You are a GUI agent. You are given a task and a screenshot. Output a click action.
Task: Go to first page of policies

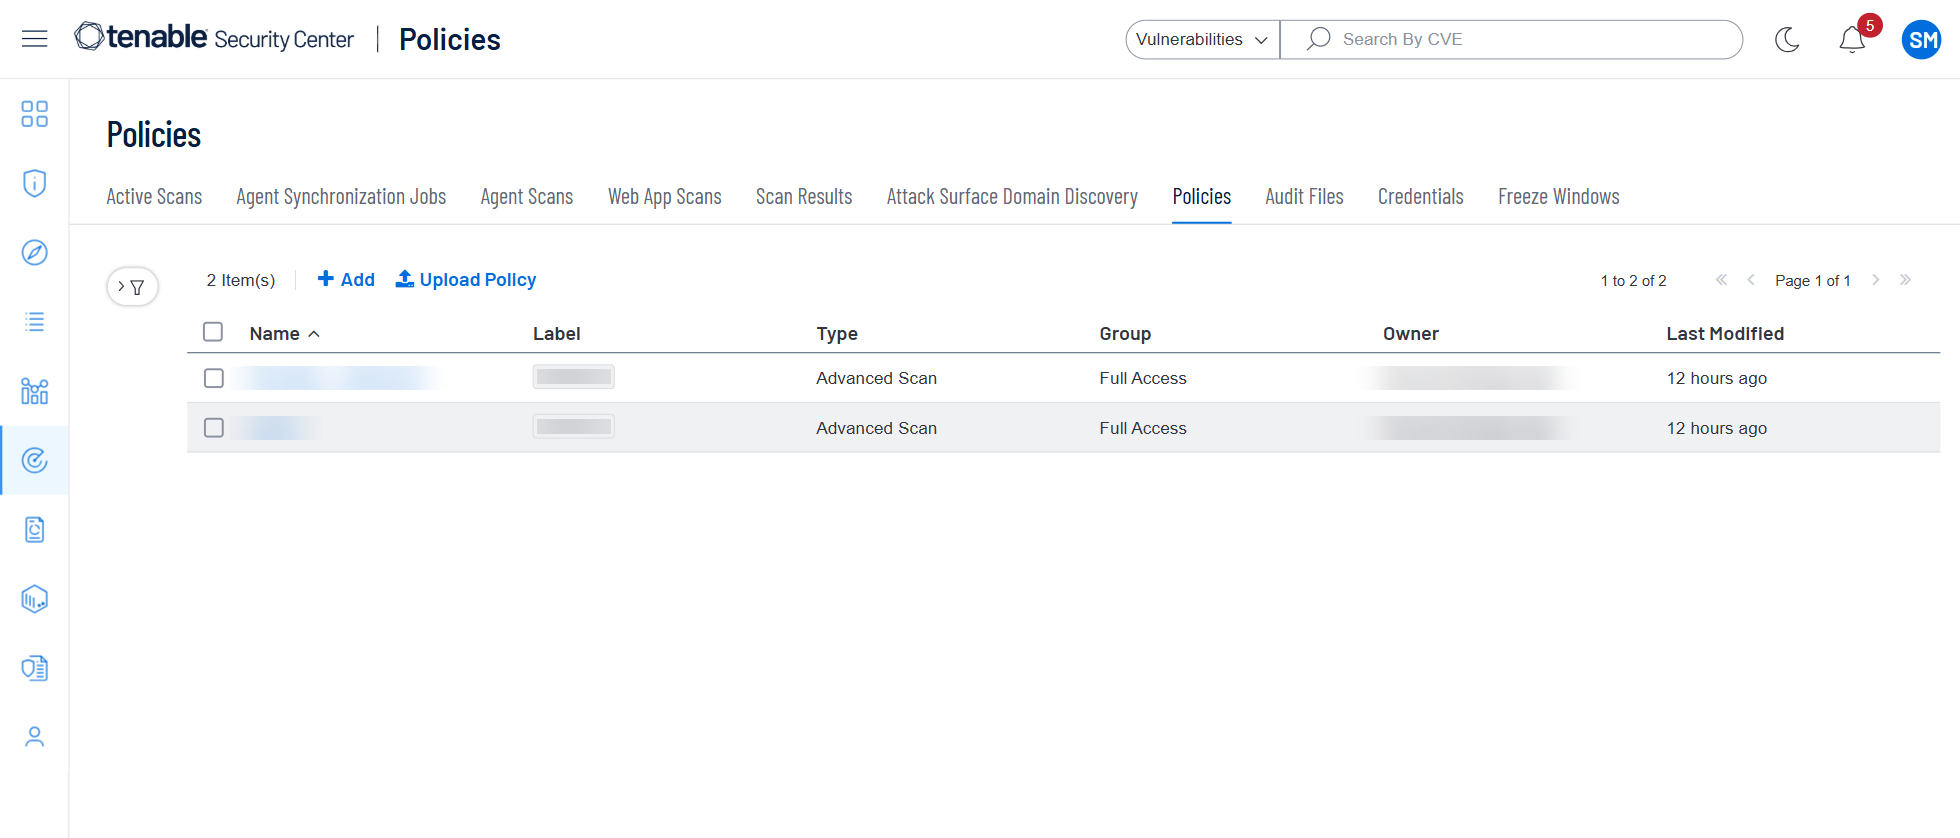(1721, 280)
